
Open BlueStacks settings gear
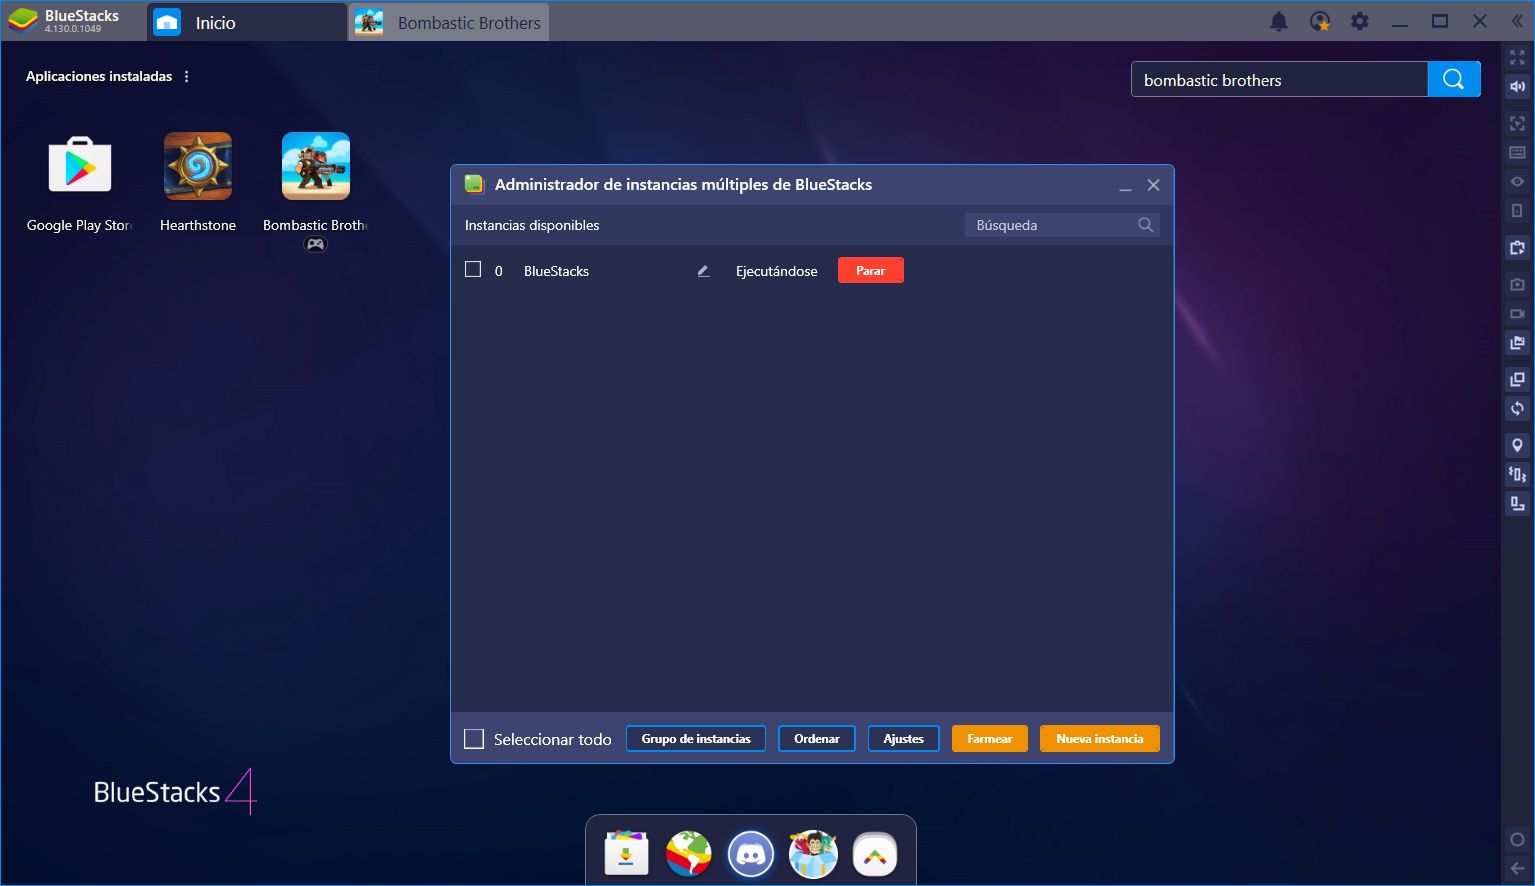click(1360, 21)
